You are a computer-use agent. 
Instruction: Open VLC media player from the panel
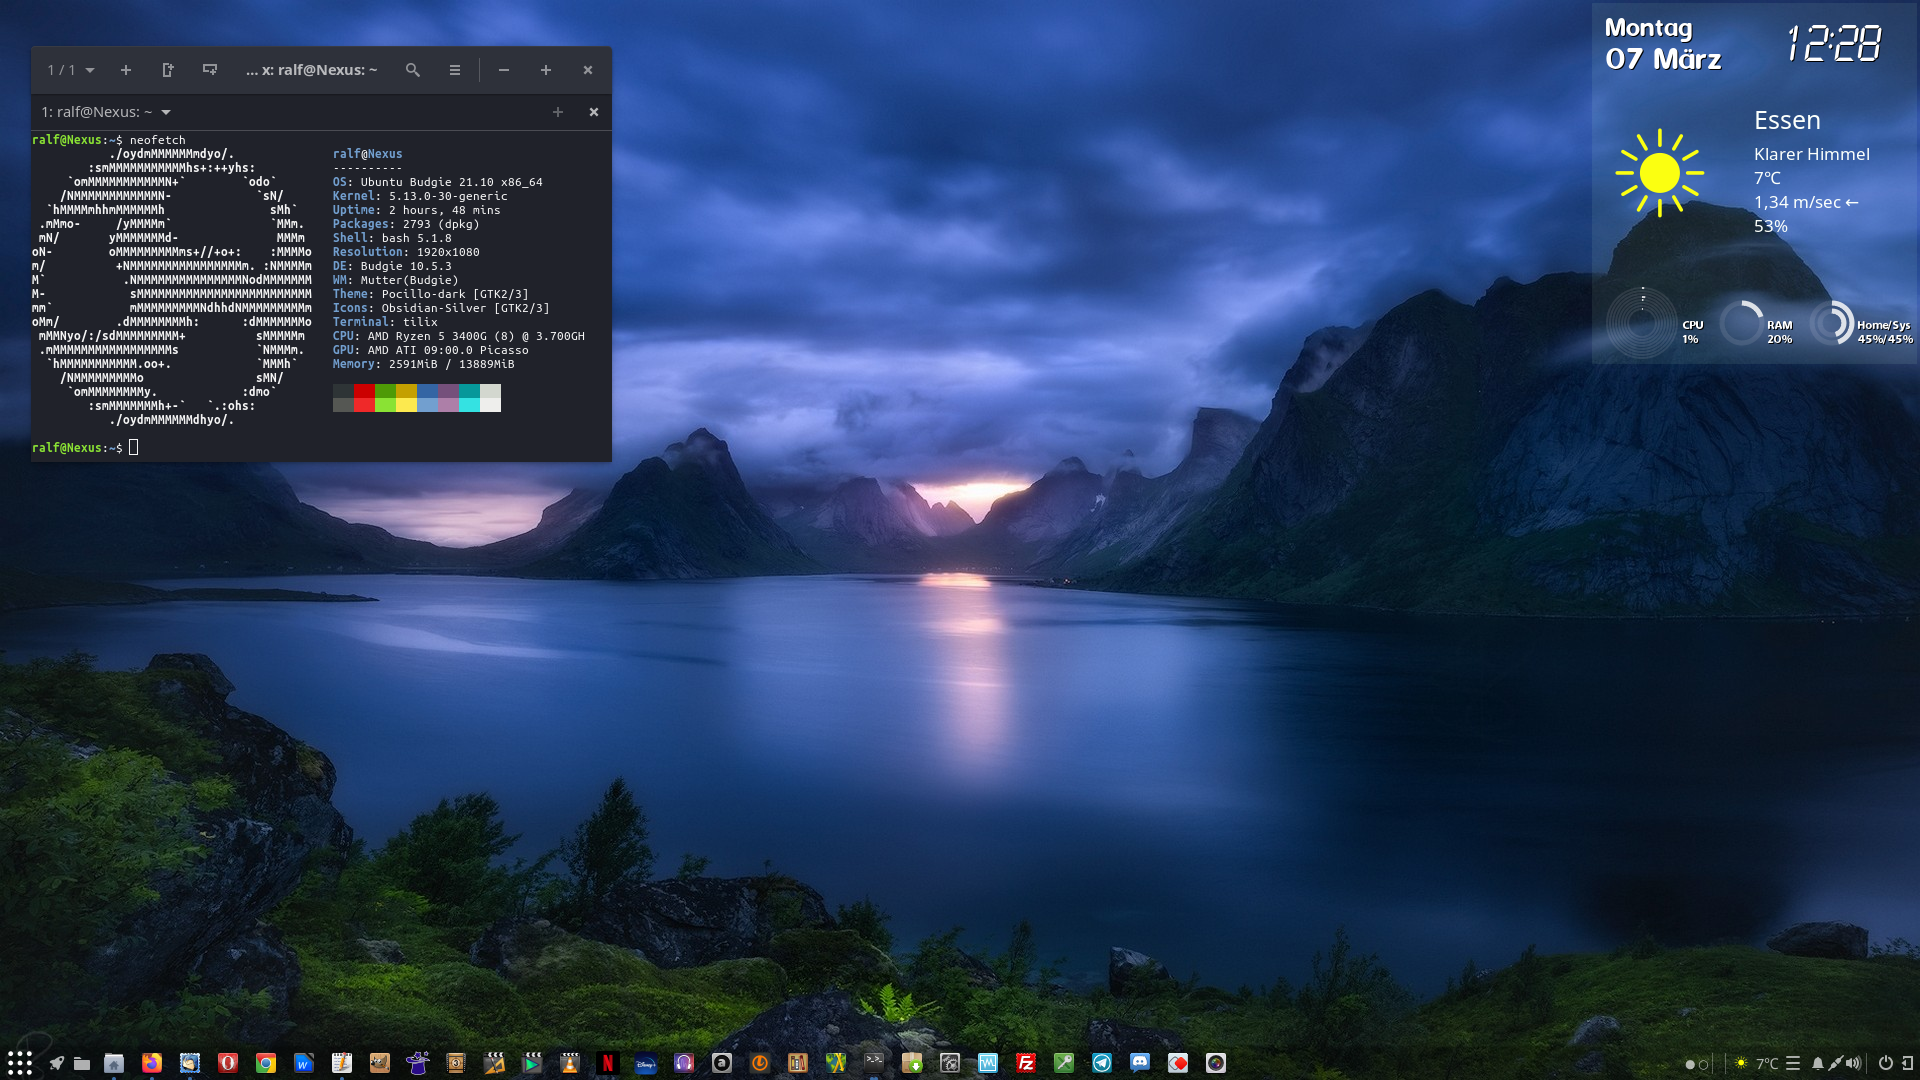tap(570, 1063)
